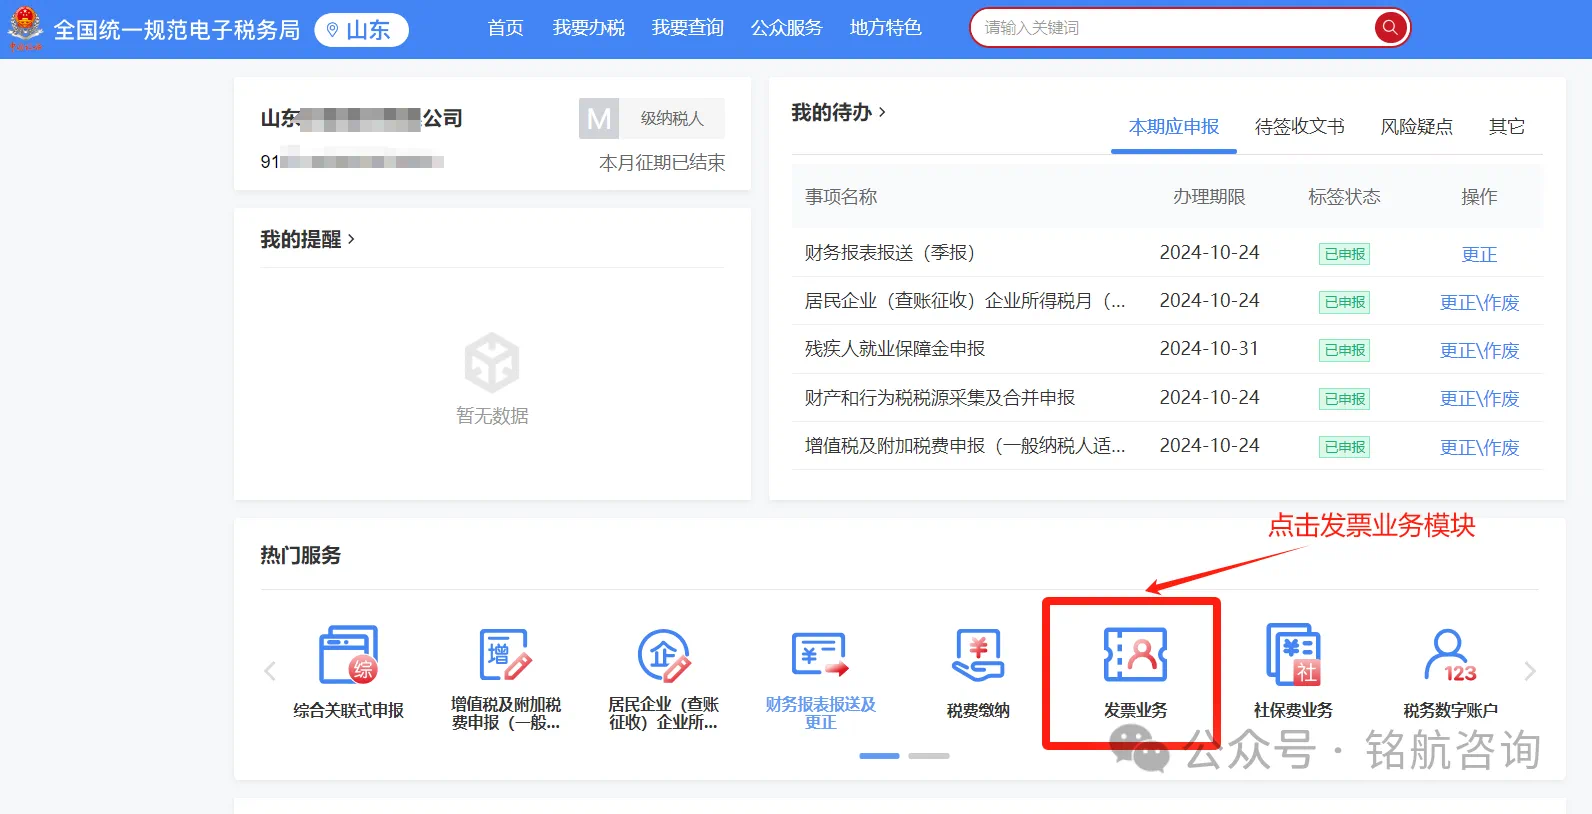The image size is (1592, 814).
Task: Open the 税费缴纳 payment icon
Action: (x=978, y=656)
